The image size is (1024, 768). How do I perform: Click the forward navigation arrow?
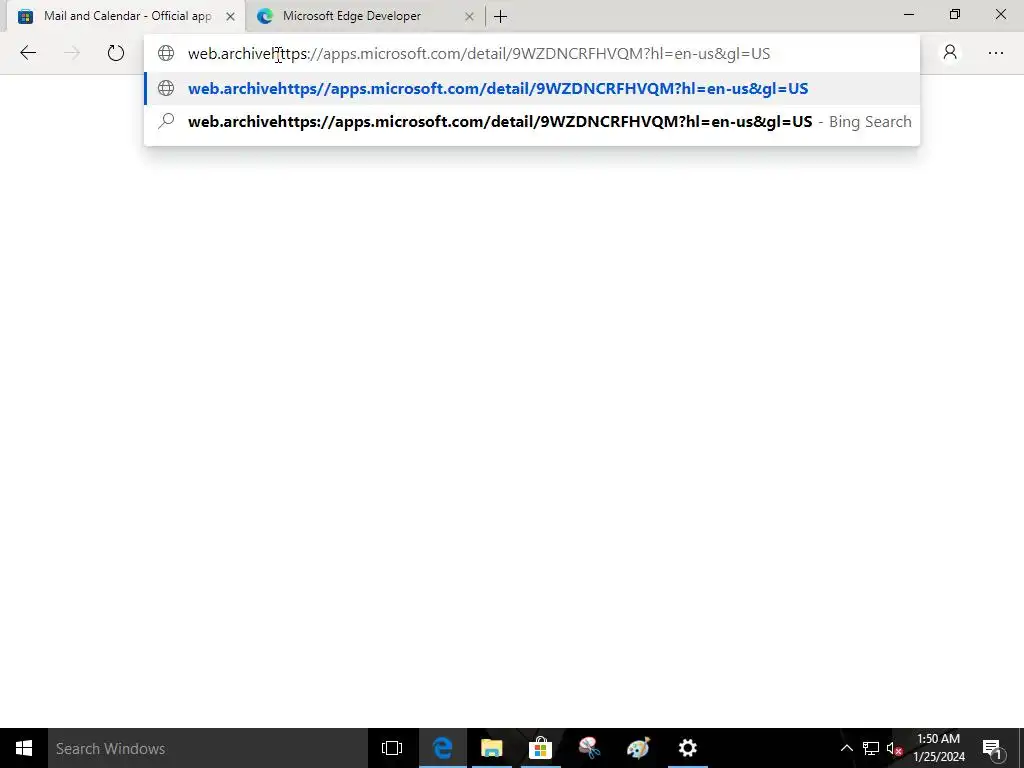coord(72,53)
